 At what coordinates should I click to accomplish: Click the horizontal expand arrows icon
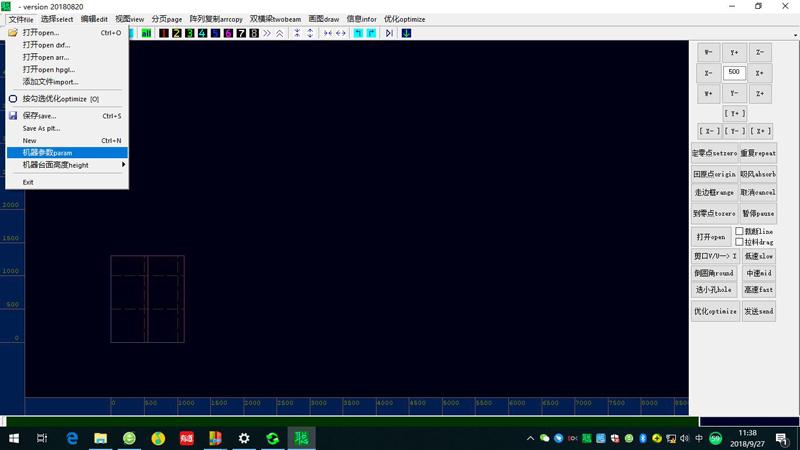(340, 33)
